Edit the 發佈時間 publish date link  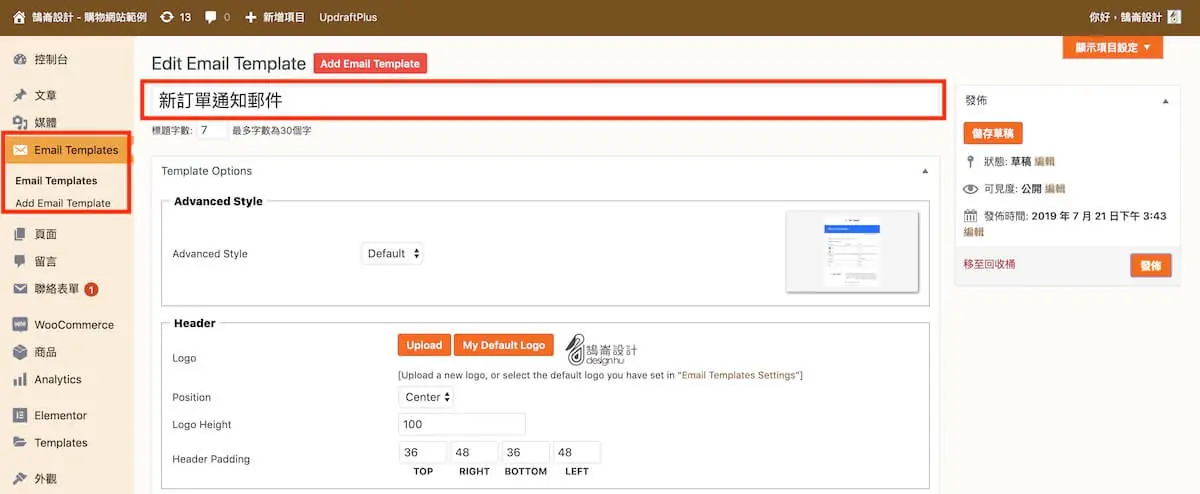[x=974, y=231]
